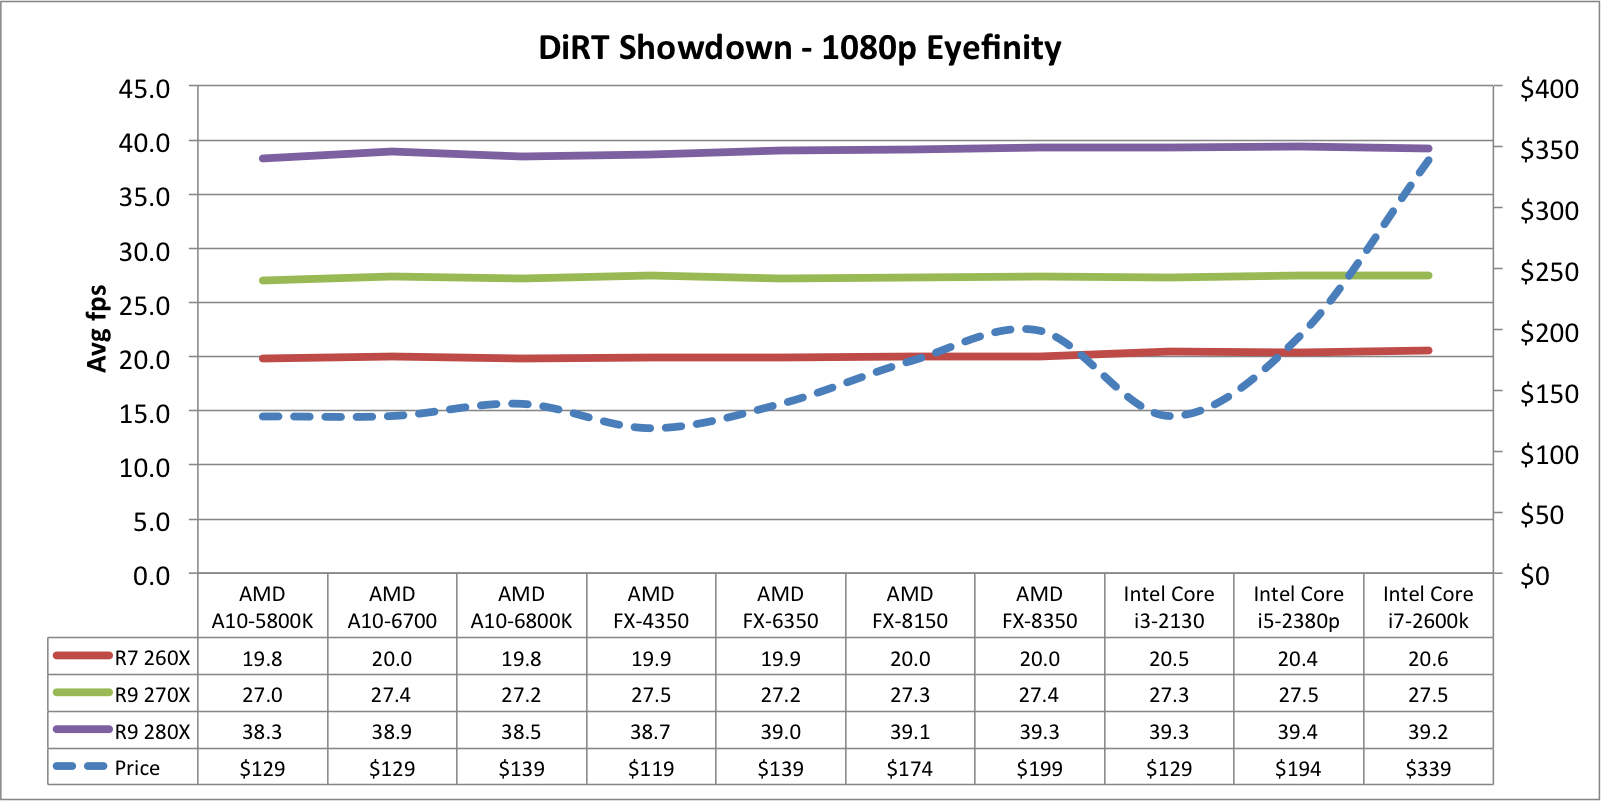Viewport: 1601px width, 801px height.
Task: Select the 39.1 cell in R9 280X row
Action: pos(910,732)
